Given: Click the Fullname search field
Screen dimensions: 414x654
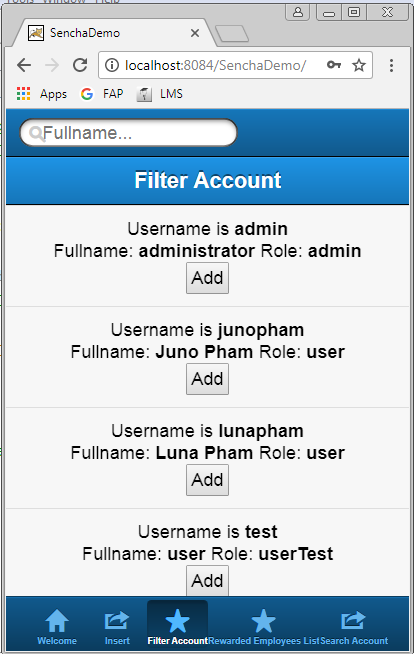Looking at the screenshot, I should click(x=128, y=133).
